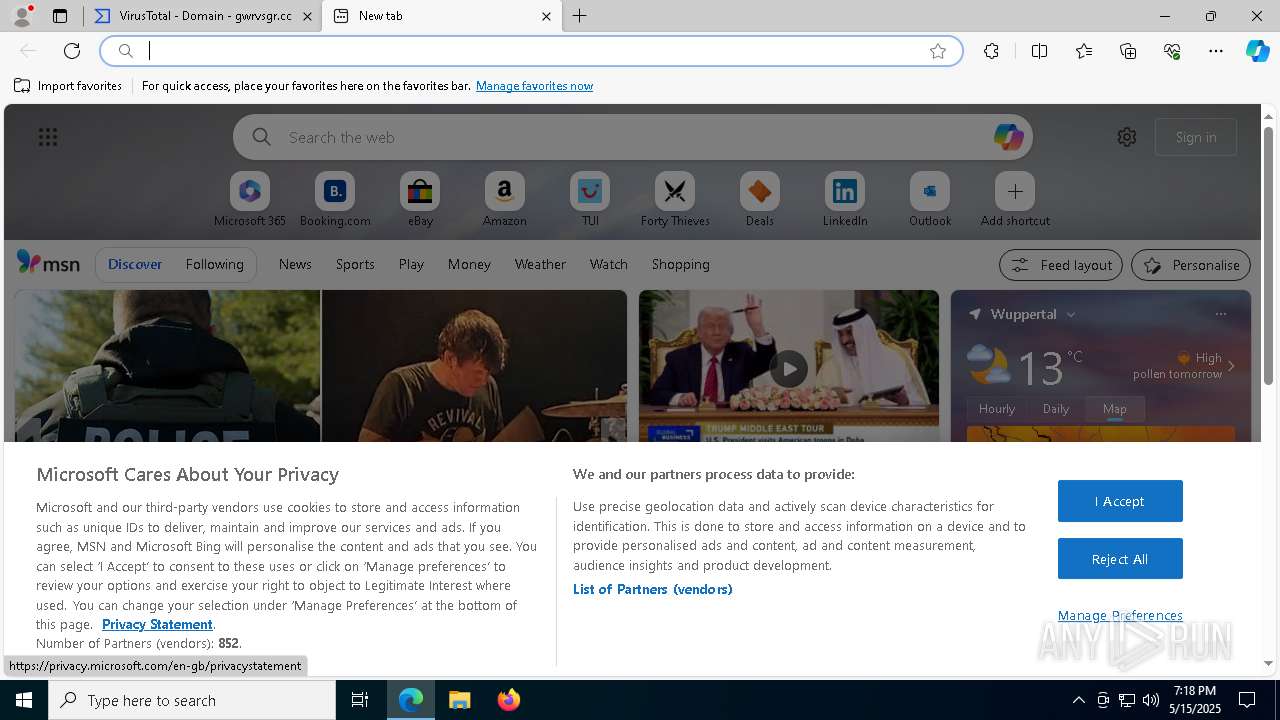Play the Trump Middle East tour video
The image size is (1280, 720).
tap(789, 368)
